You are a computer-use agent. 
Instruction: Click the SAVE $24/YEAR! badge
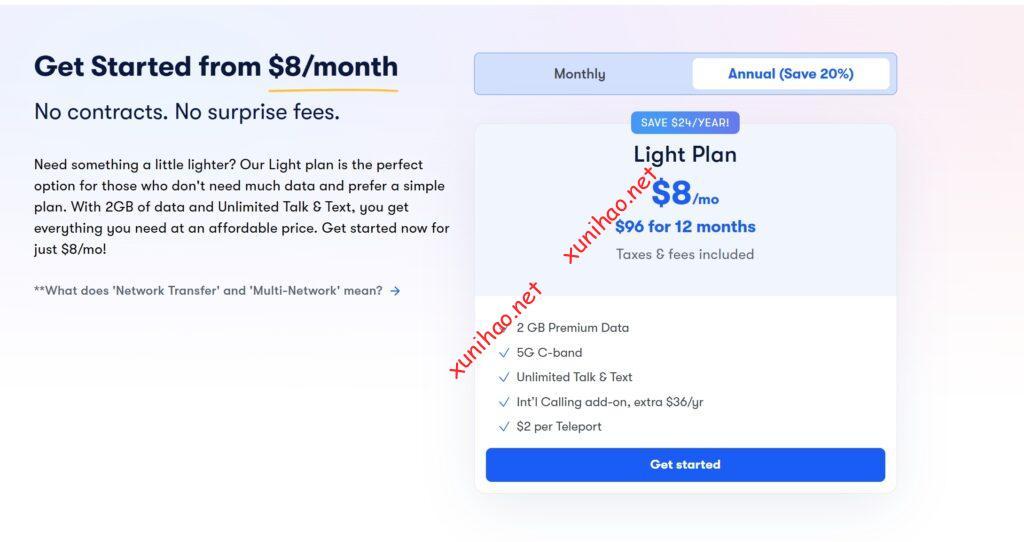coord(685,123)
